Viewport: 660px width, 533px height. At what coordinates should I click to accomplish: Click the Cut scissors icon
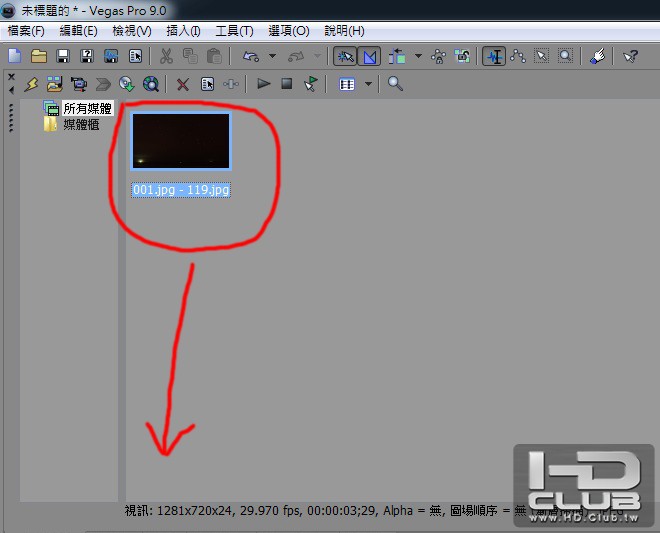pyautogui.click(x=166, y=56)
